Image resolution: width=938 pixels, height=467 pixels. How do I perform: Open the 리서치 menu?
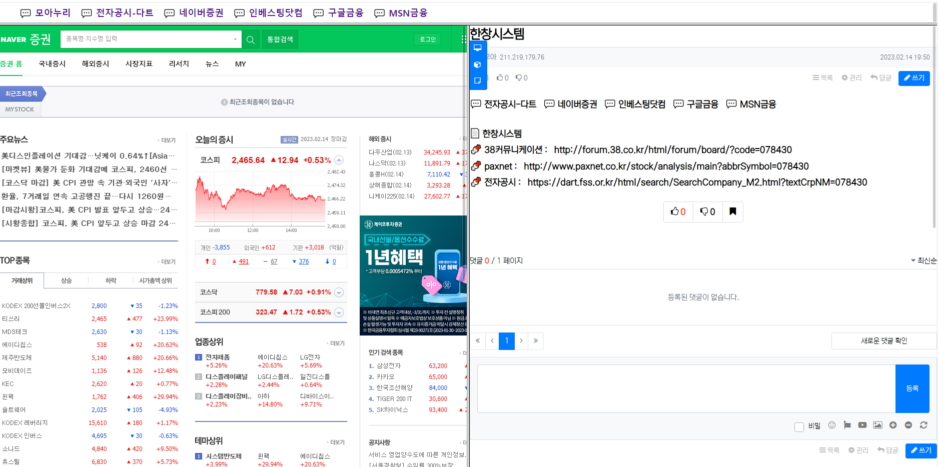coord(179,64)
